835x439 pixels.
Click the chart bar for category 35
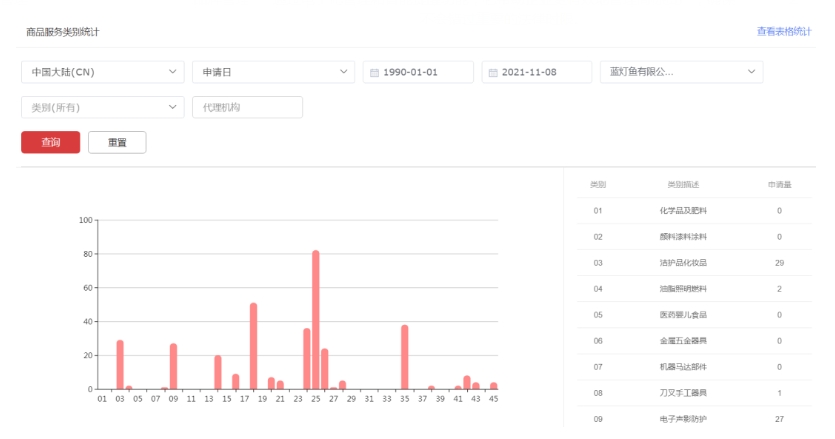click(405, 357)
